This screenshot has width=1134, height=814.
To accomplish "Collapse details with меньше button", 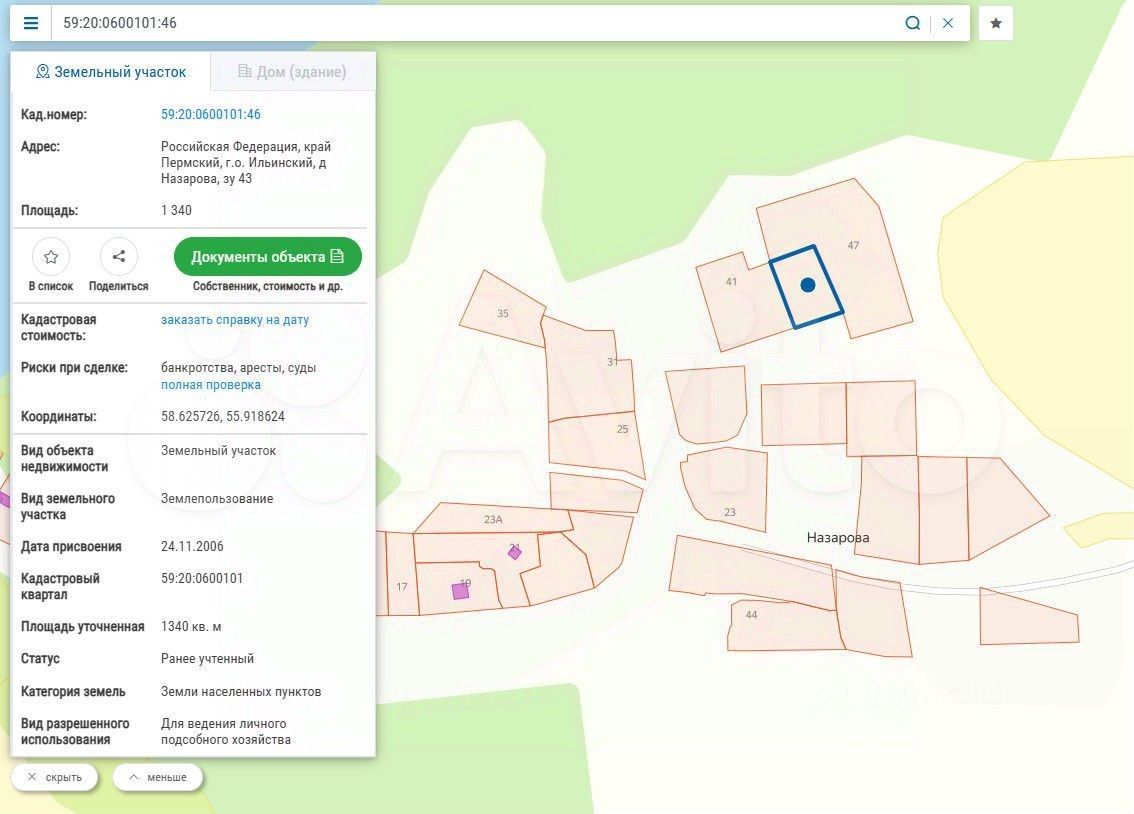I will pos(157,777).
